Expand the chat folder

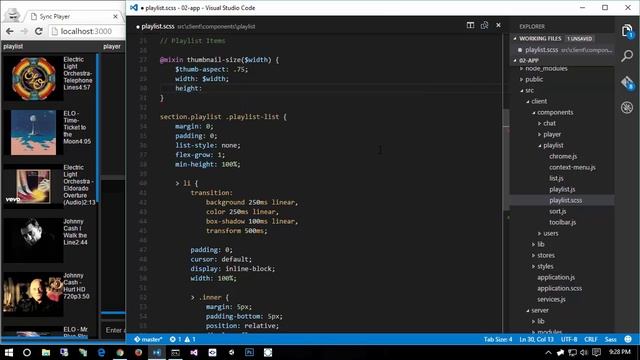pos(549,123)
